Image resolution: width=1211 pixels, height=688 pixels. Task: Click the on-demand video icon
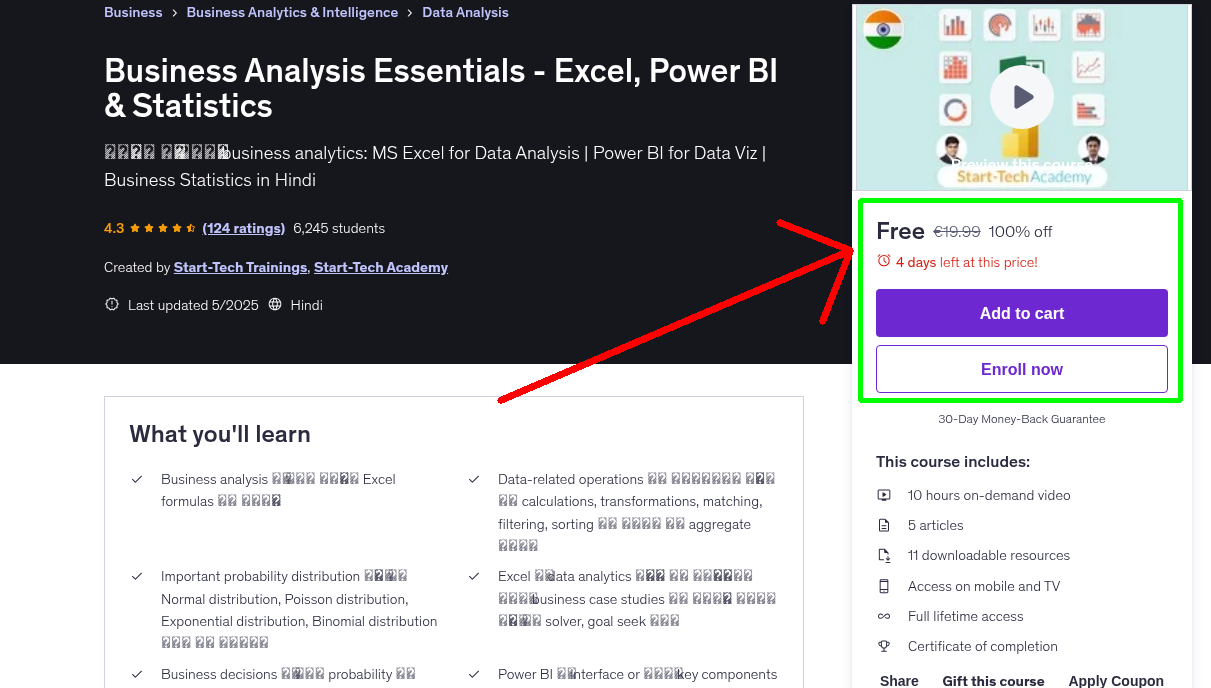point(884,495)
